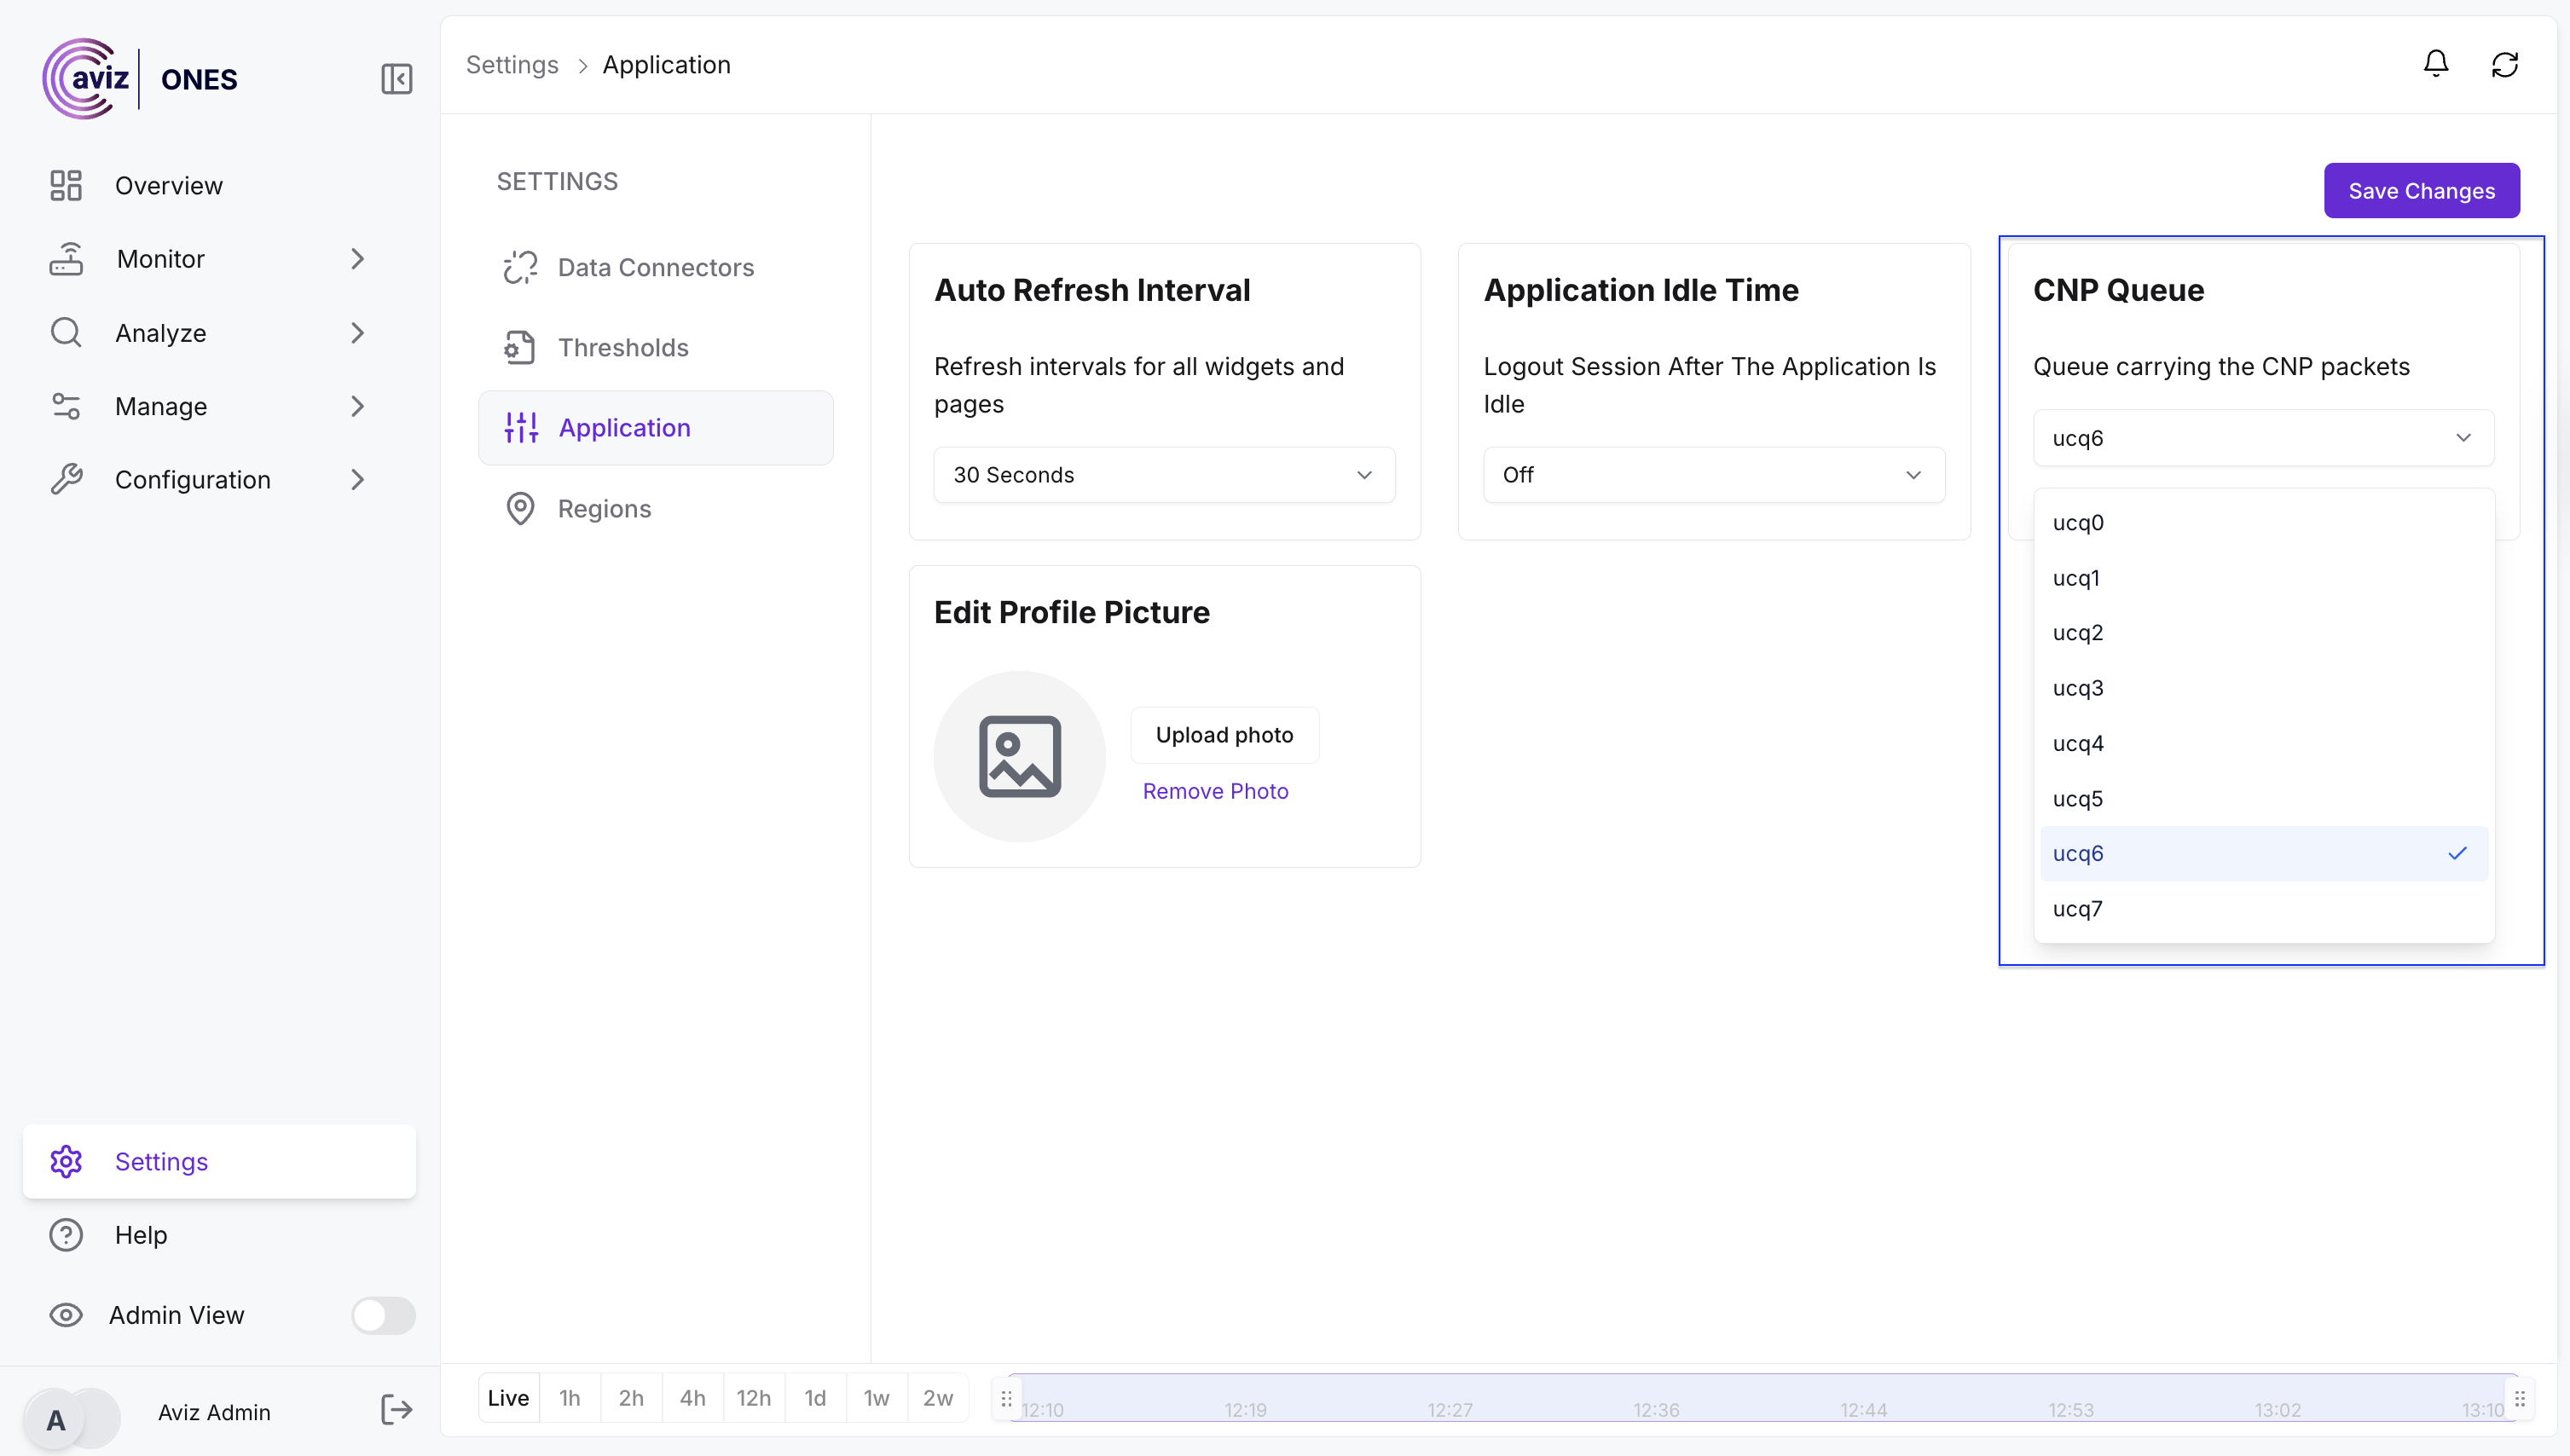Select ucq6 checked option in list
The width and height of the screenshot is (2570, 1456).
tap(2262, 853)
